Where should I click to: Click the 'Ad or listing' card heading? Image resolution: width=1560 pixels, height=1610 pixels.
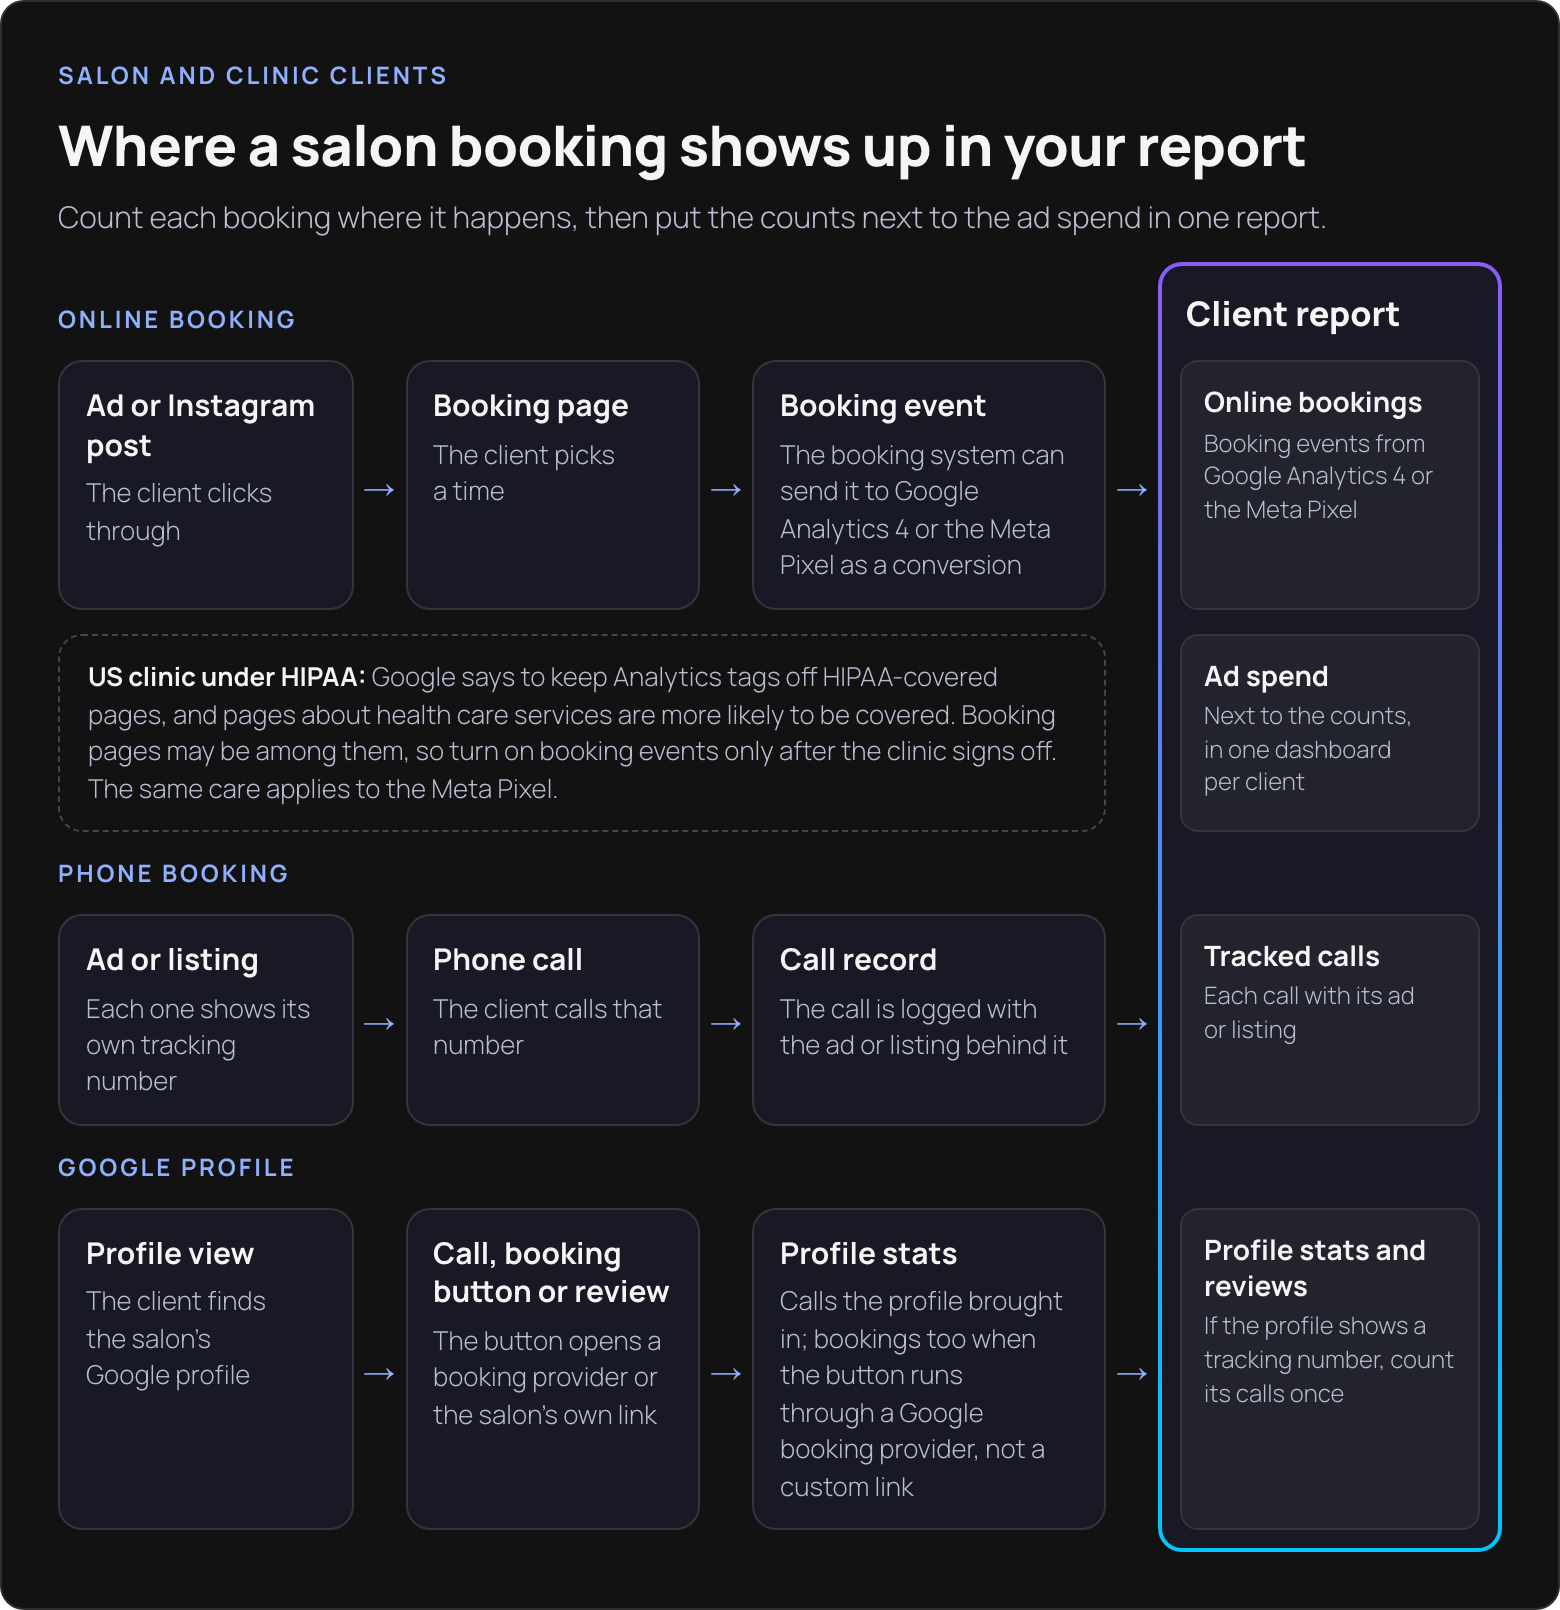coord(172,960)
